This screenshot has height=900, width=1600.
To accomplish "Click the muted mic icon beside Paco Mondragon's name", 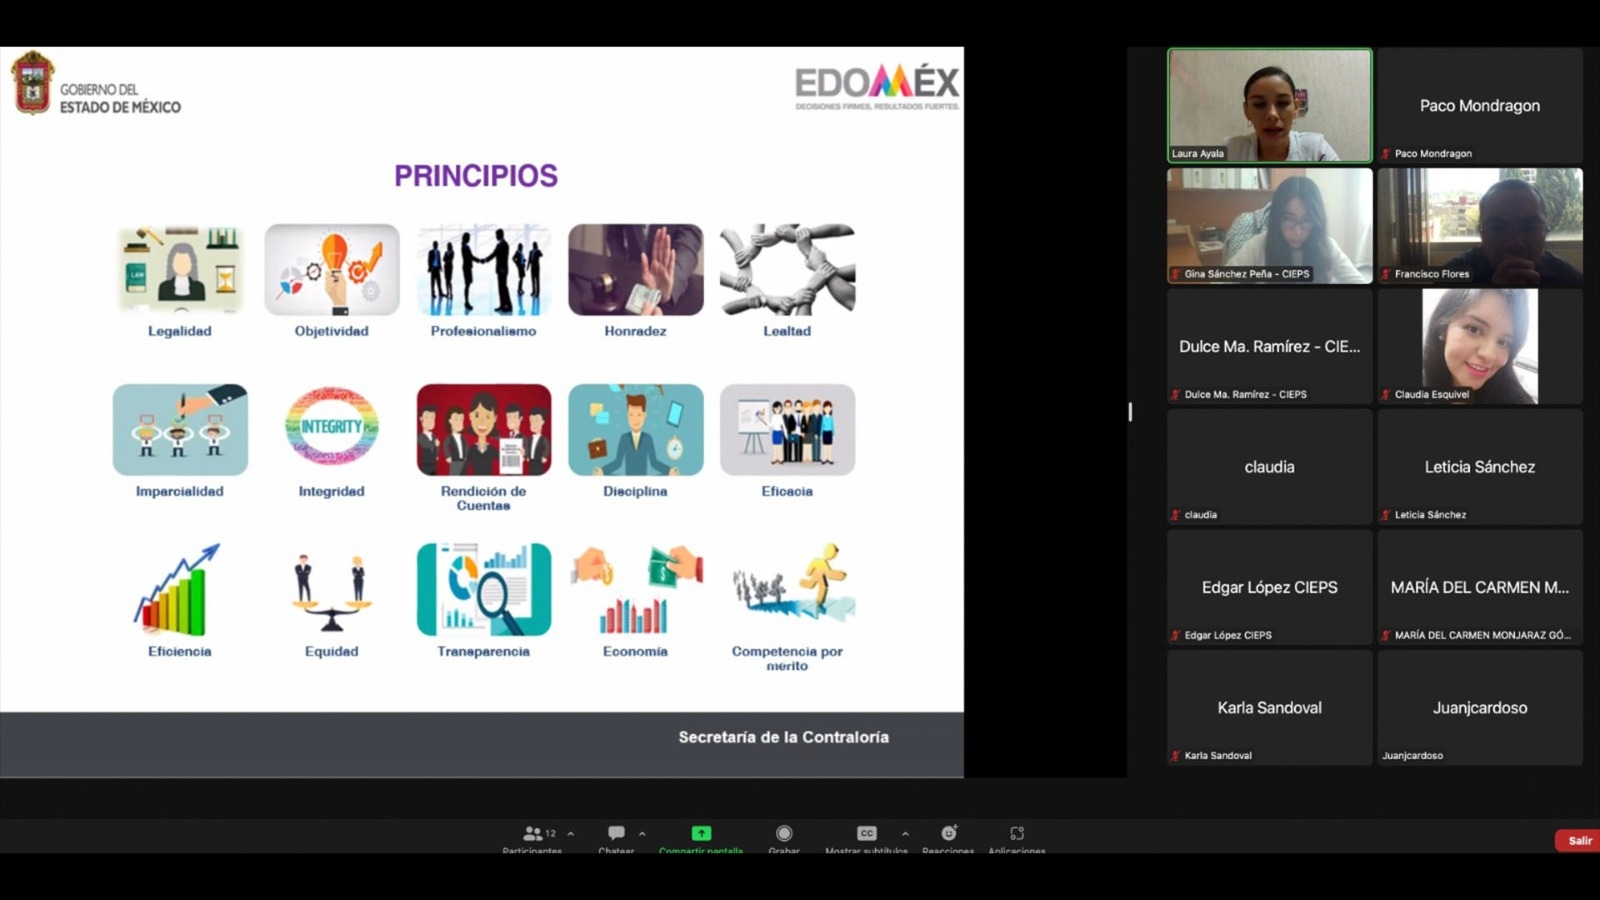I will (1386, 154).
